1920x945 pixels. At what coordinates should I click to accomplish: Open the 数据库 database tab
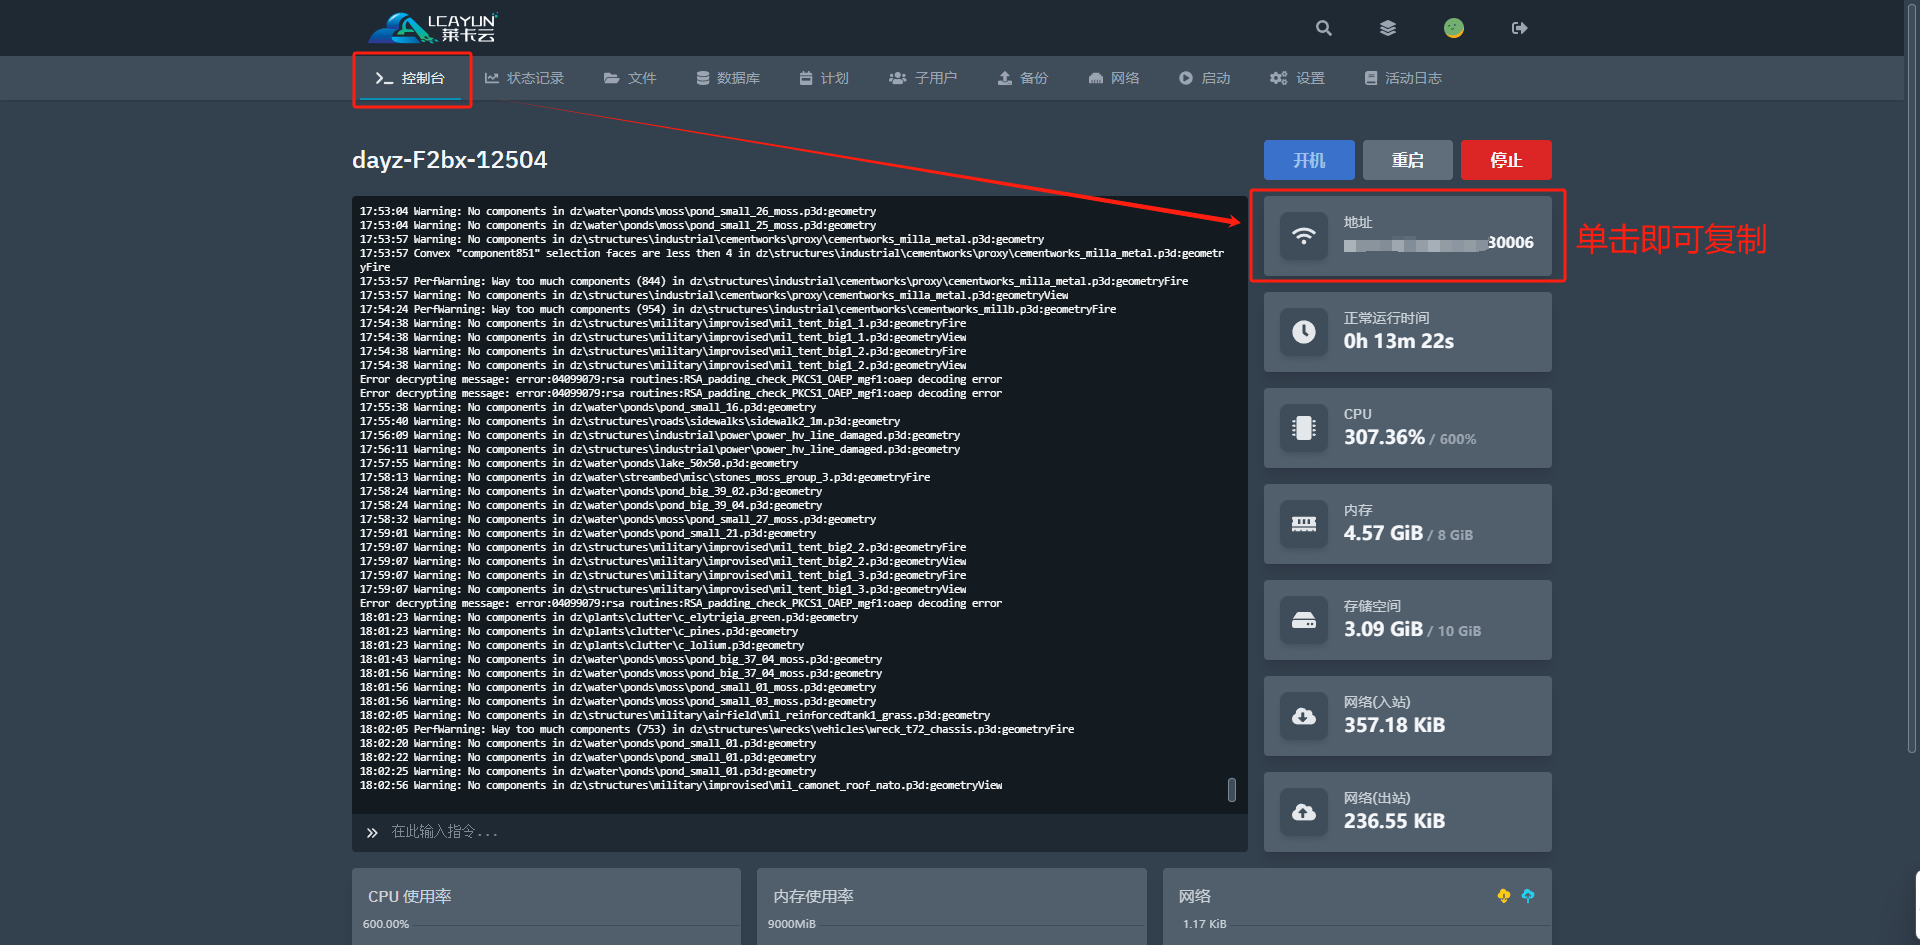point(728,78)
